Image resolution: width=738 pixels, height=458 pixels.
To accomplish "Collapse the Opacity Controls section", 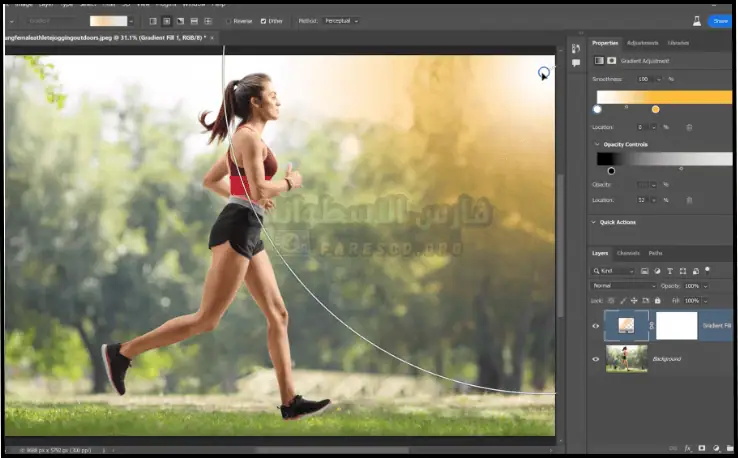I will pos(597,144).
